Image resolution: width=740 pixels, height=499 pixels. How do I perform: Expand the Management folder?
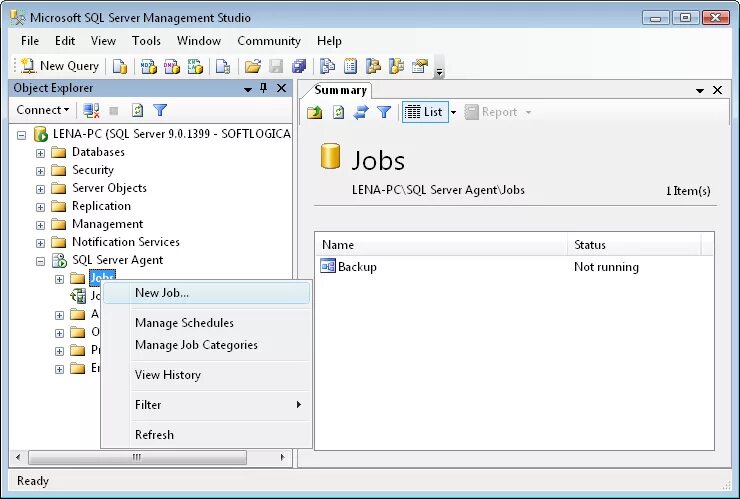41,225
